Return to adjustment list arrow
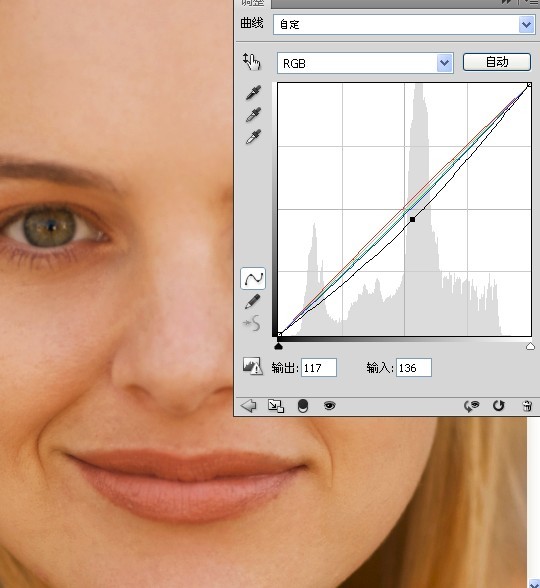Viewport: 540px width, 588px height. point(248,405)
